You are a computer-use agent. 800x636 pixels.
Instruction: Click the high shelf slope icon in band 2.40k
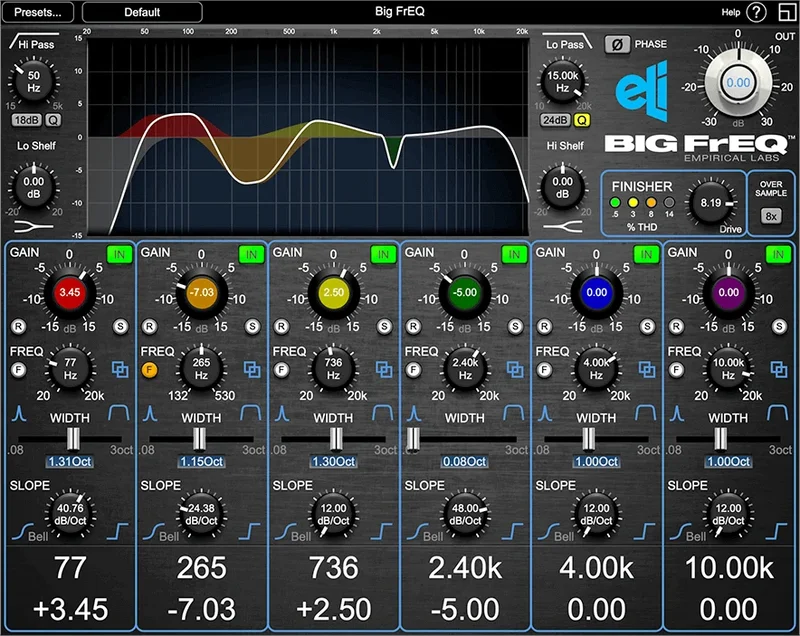click(513, 531)
